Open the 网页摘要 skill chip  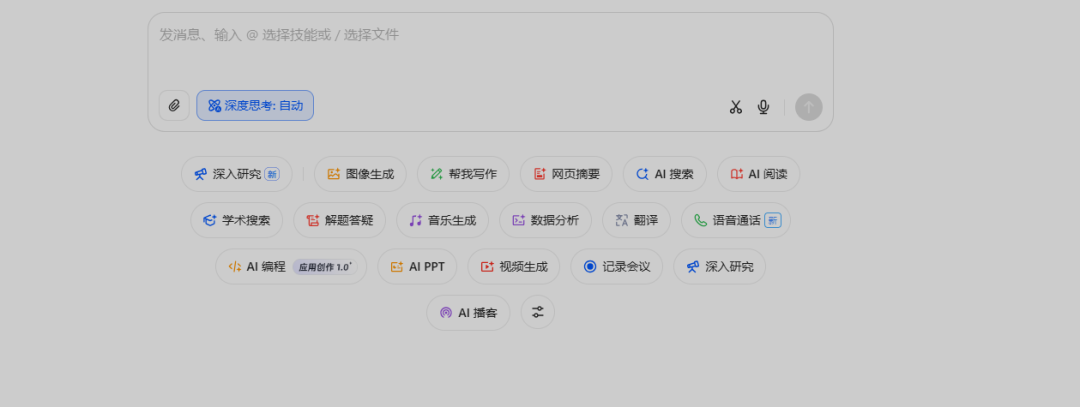coord(566,174)
